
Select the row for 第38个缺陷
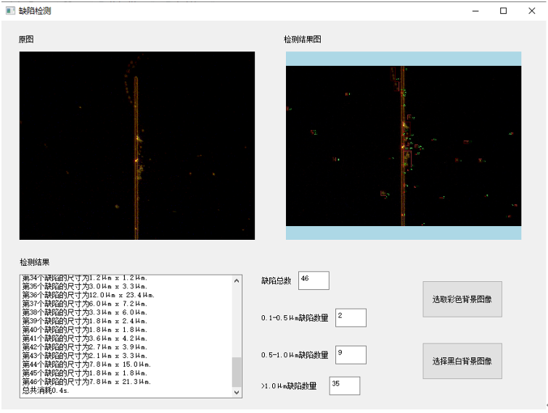[85, 312]
